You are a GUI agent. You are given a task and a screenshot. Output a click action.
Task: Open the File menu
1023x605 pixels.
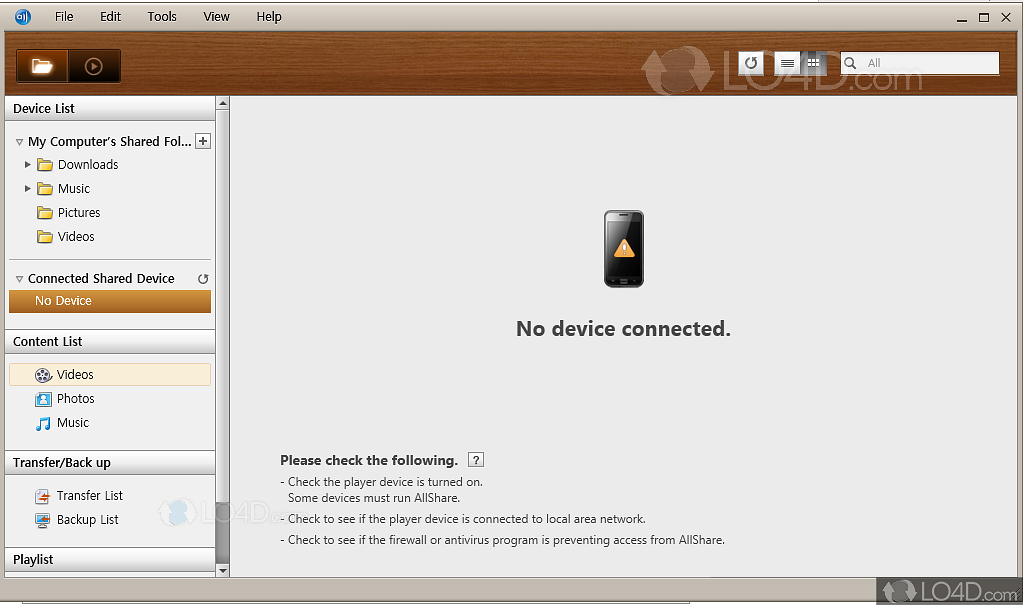coord(64,16)
